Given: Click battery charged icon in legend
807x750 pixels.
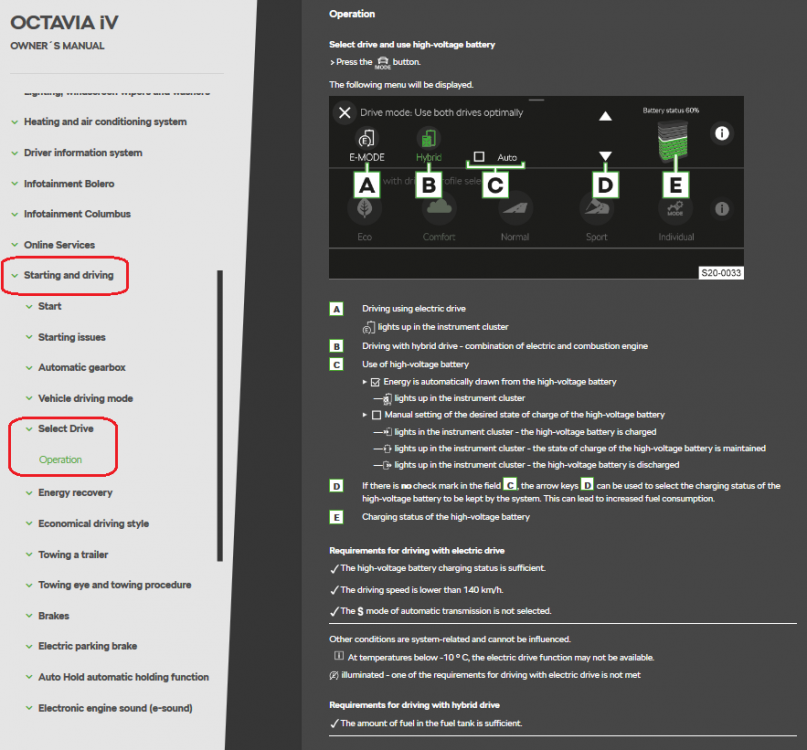Looking at the screenshot, I should click(x=388, y=432).
